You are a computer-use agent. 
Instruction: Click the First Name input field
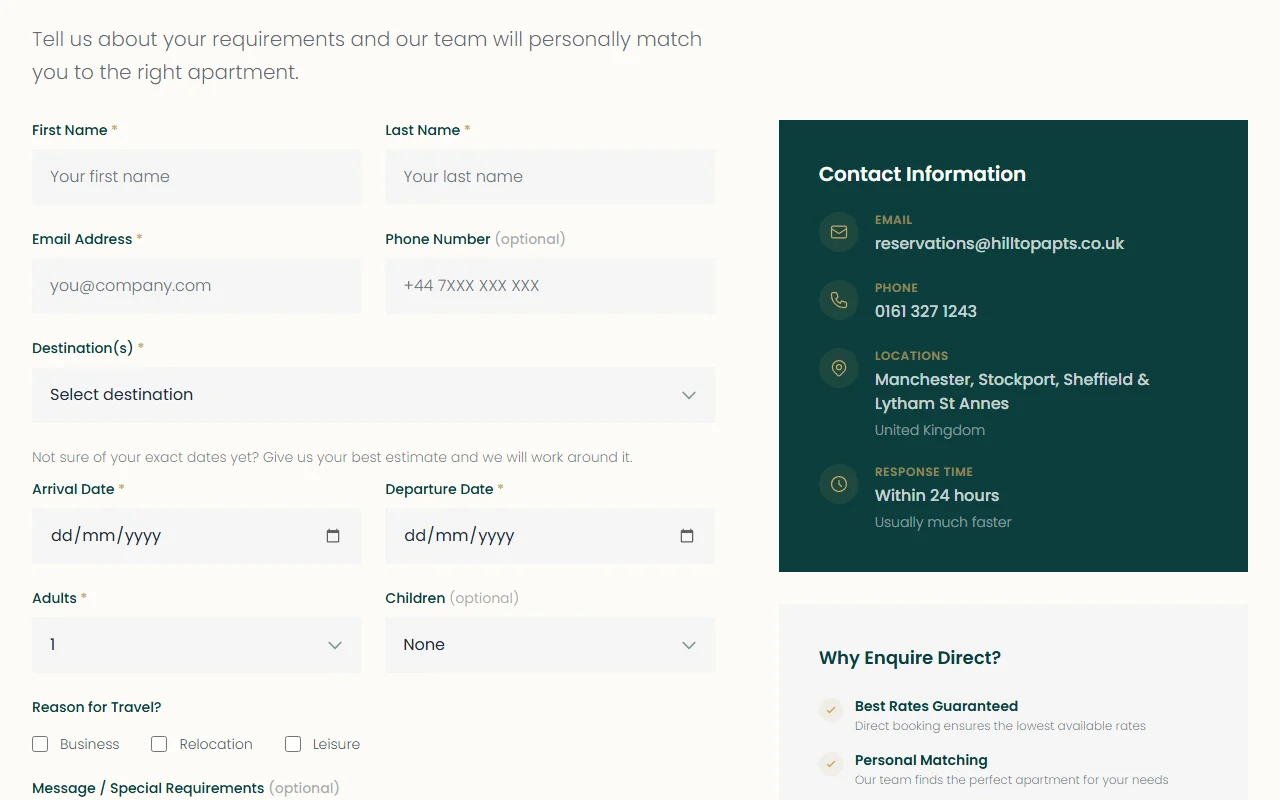(x=196, y=177)
